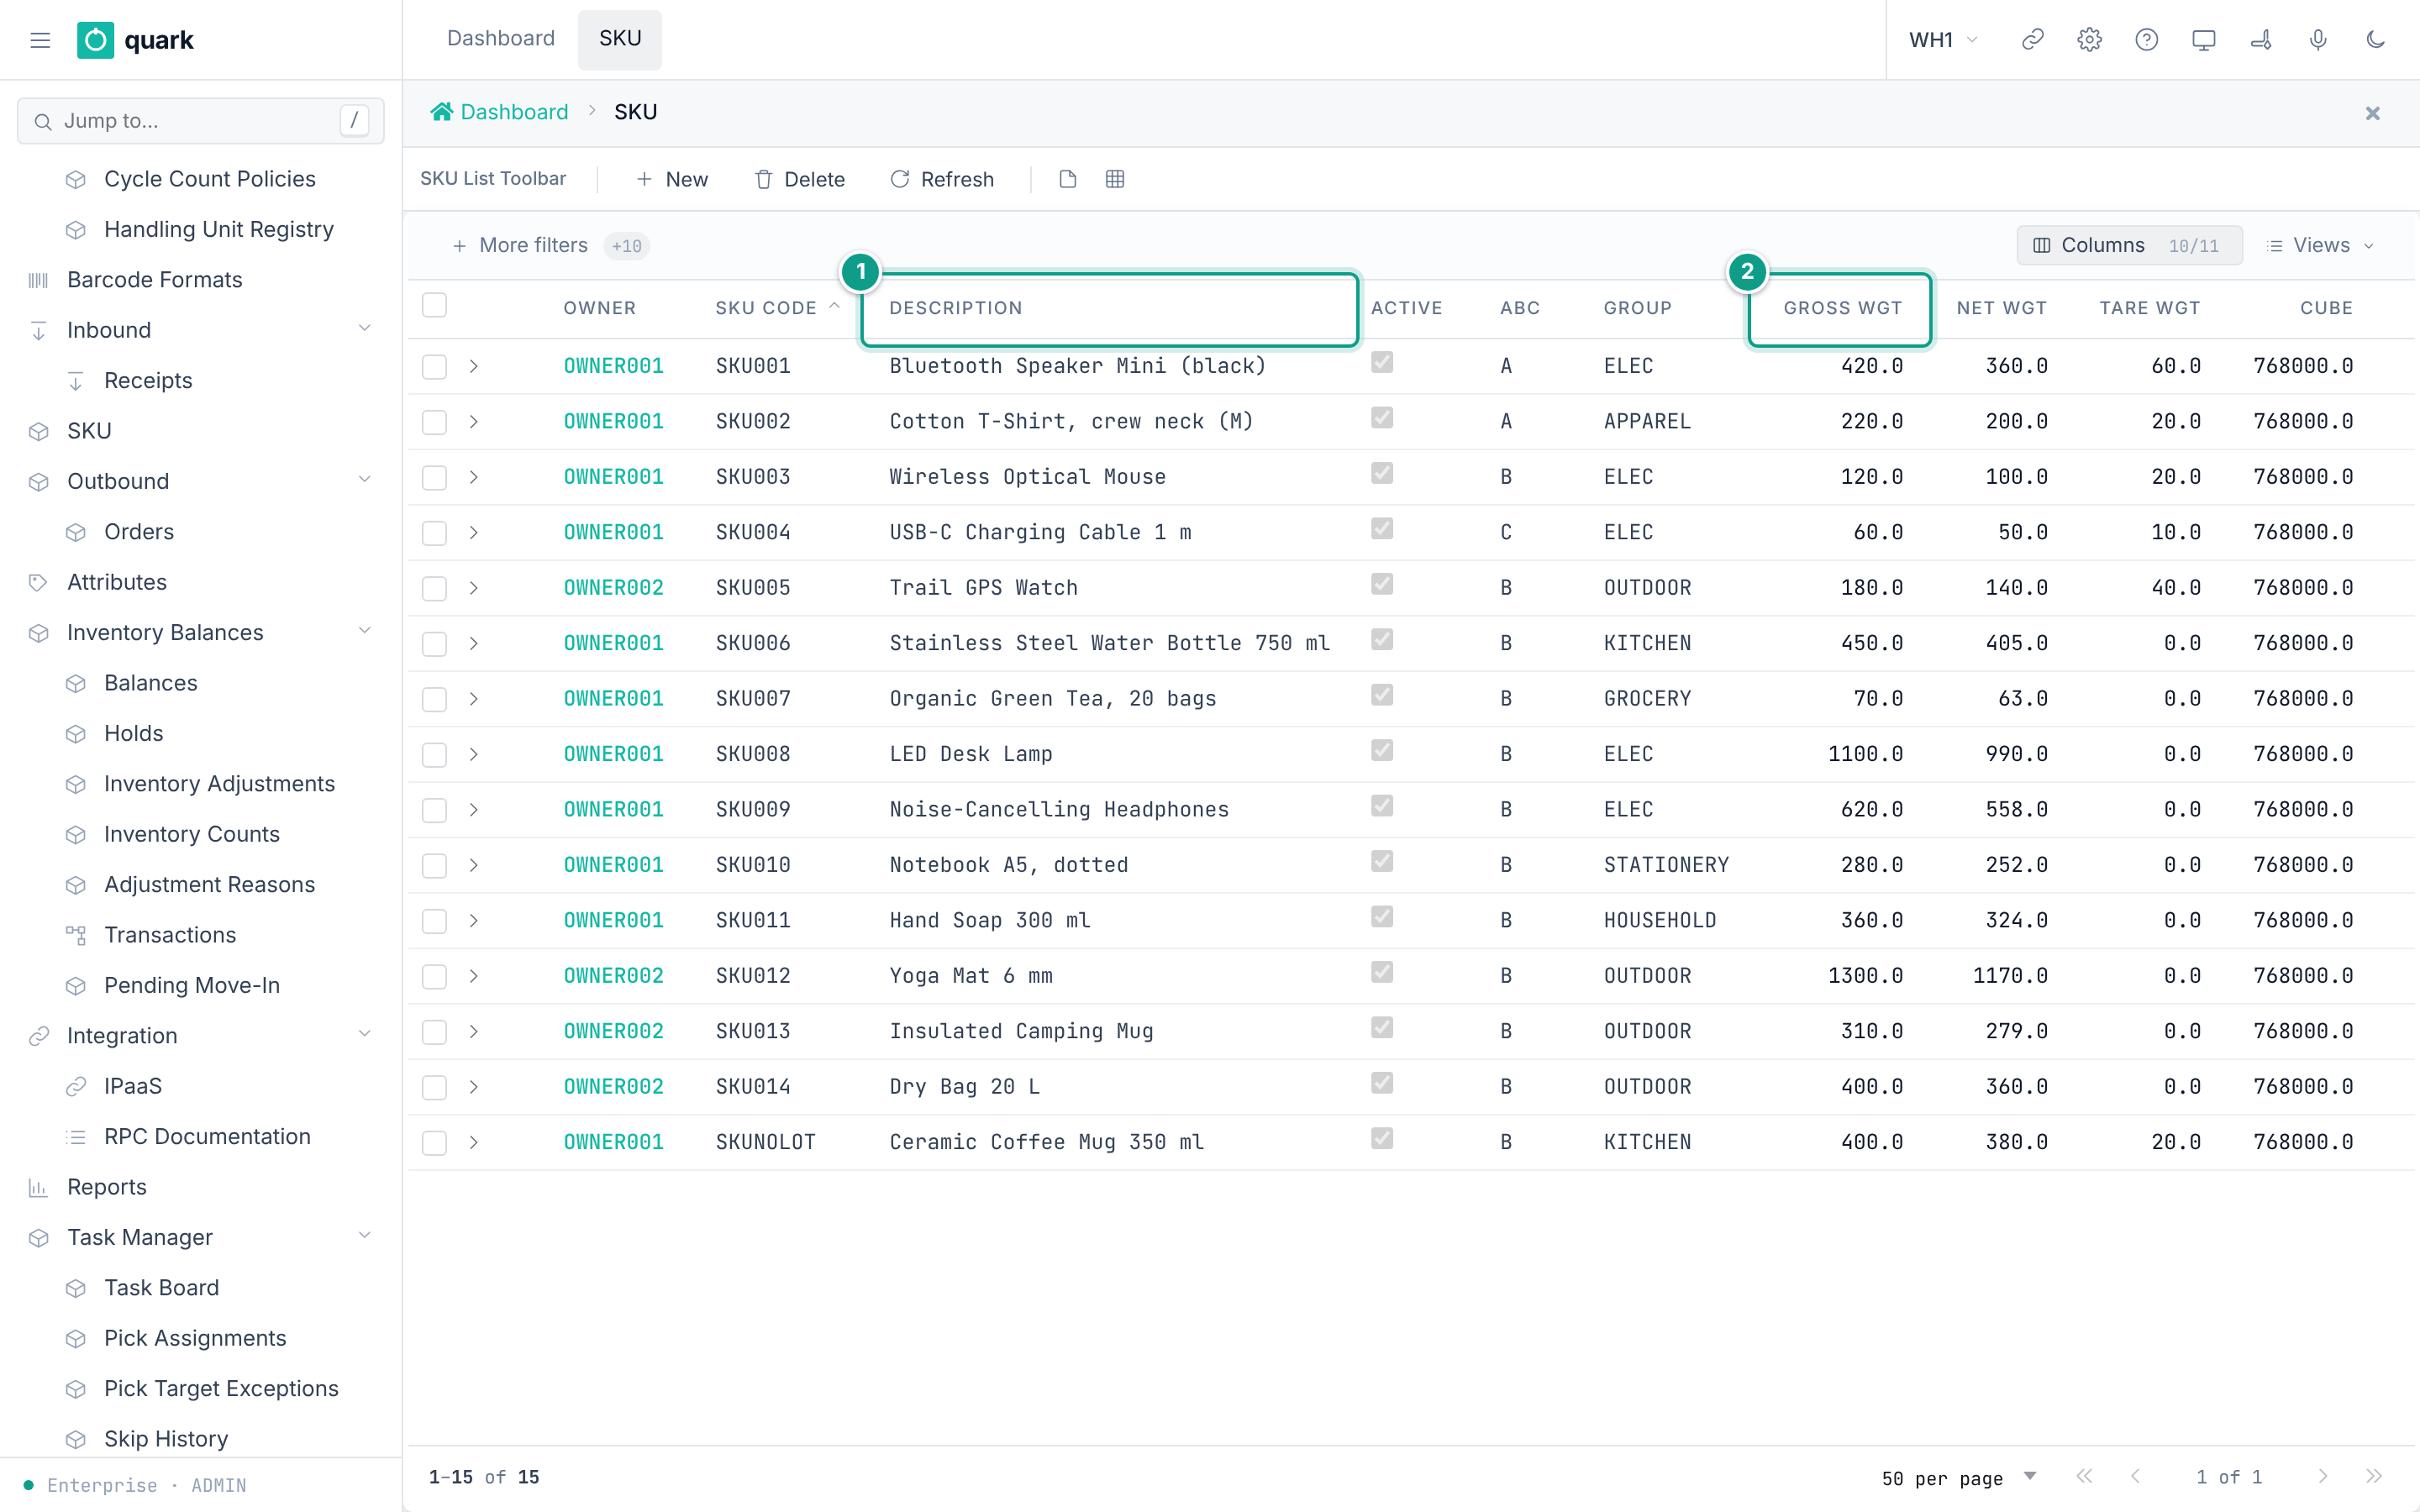Click the previous page arrow
Viewport: 2420px width, 1512px height.
point(2136,1476)
